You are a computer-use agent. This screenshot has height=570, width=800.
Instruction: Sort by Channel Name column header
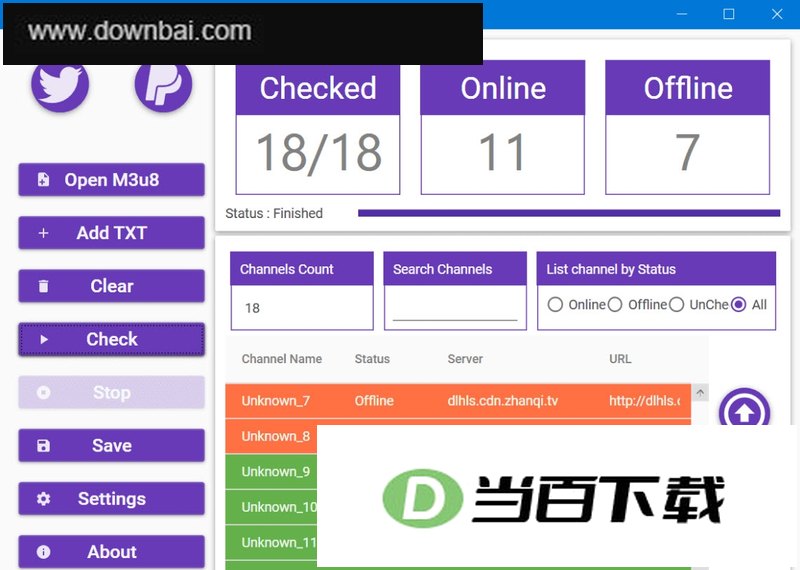282,359
